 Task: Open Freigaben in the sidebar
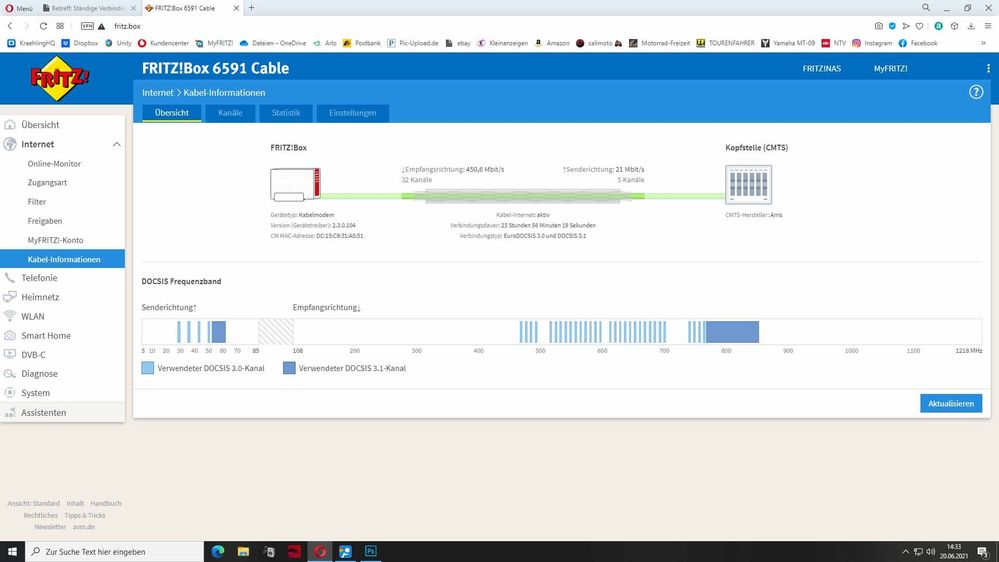coord(45,221)
